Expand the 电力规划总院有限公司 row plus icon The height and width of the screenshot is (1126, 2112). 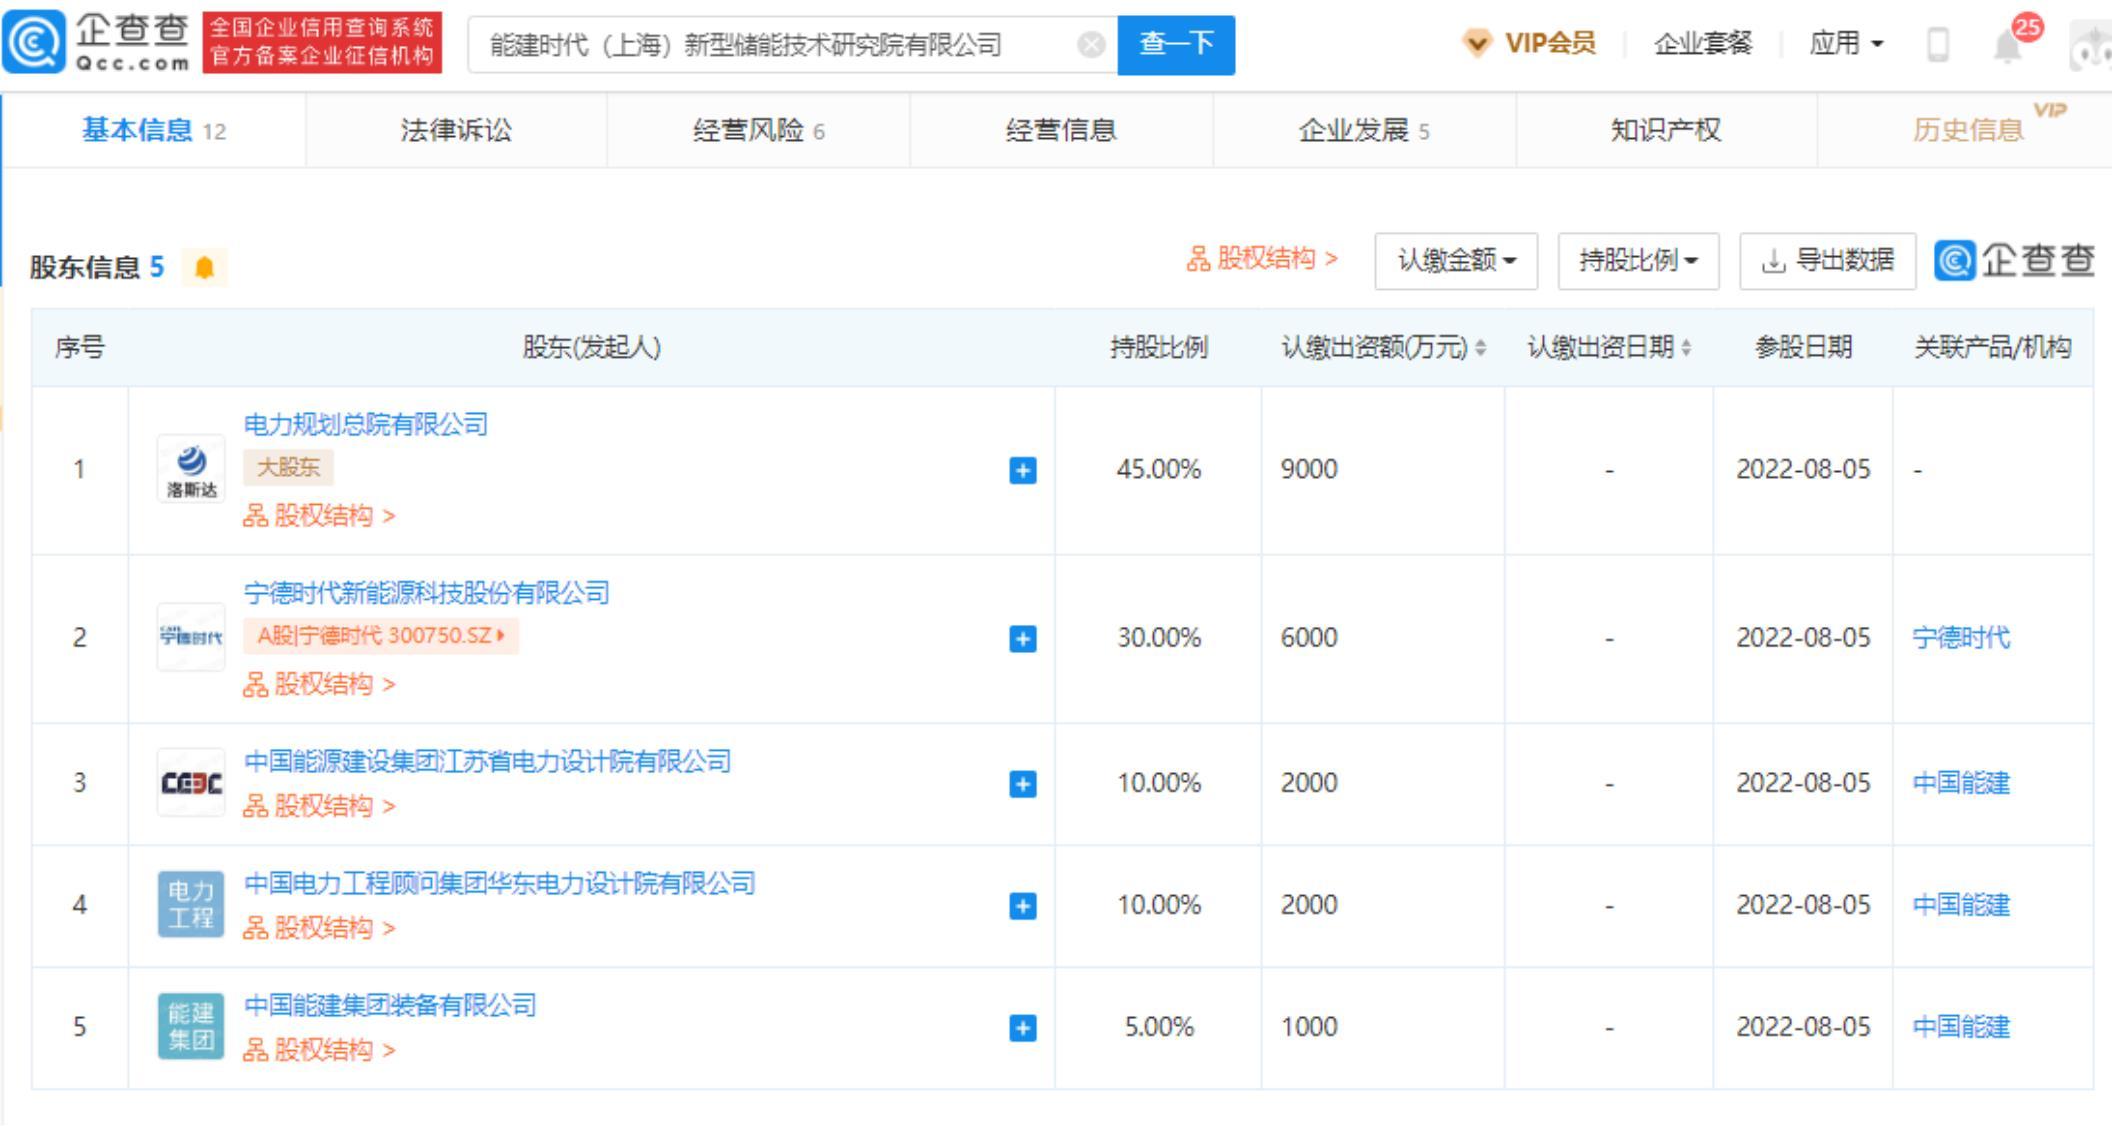pyautogui.click(x=1022, y=470)
